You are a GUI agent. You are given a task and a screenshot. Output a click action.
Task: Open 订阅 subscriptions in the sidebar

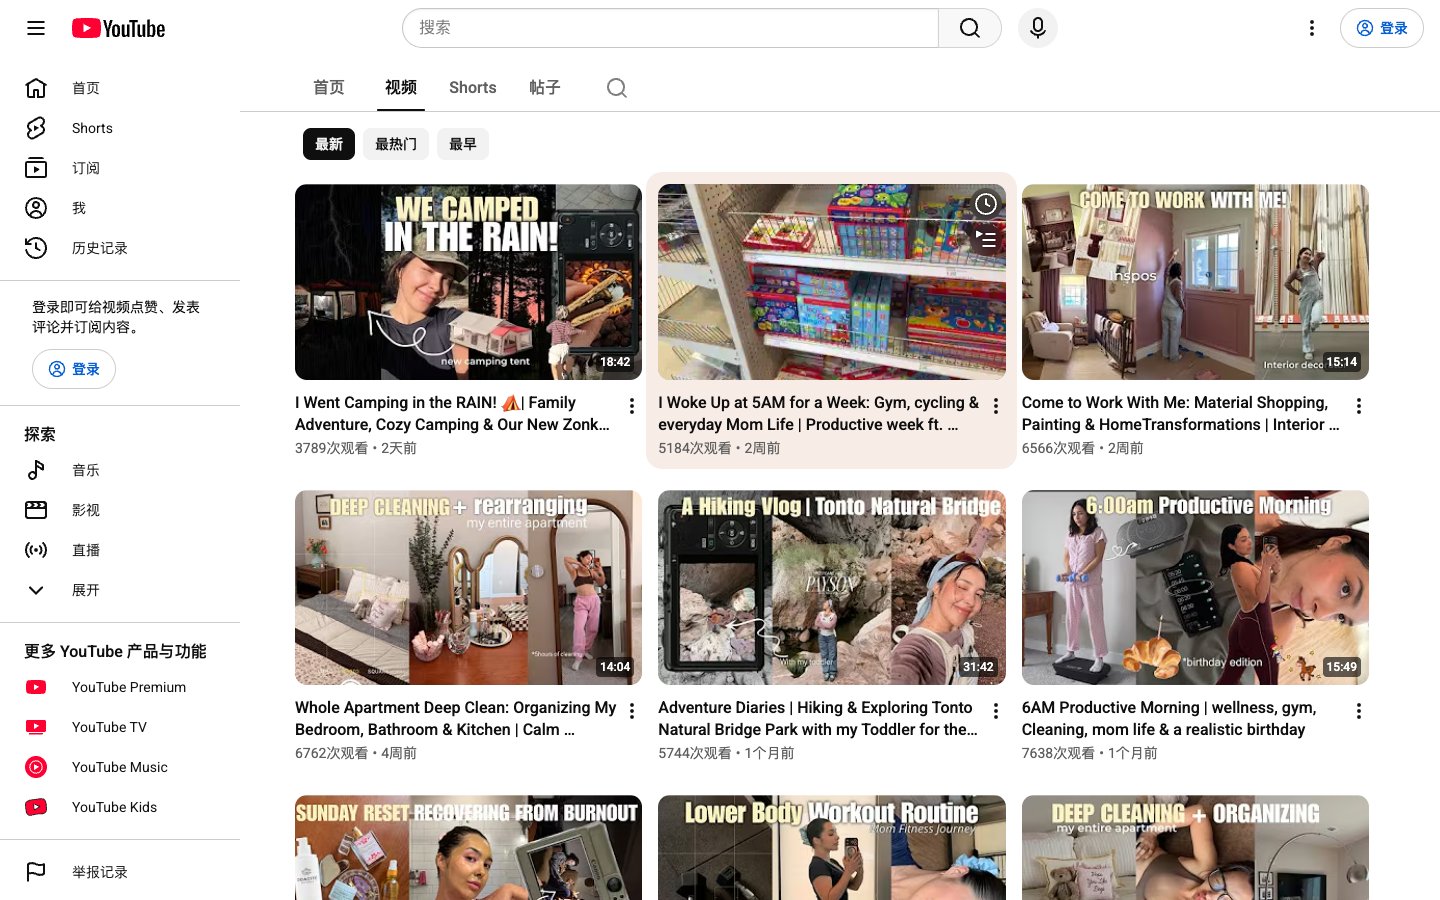tap(120, 168)
